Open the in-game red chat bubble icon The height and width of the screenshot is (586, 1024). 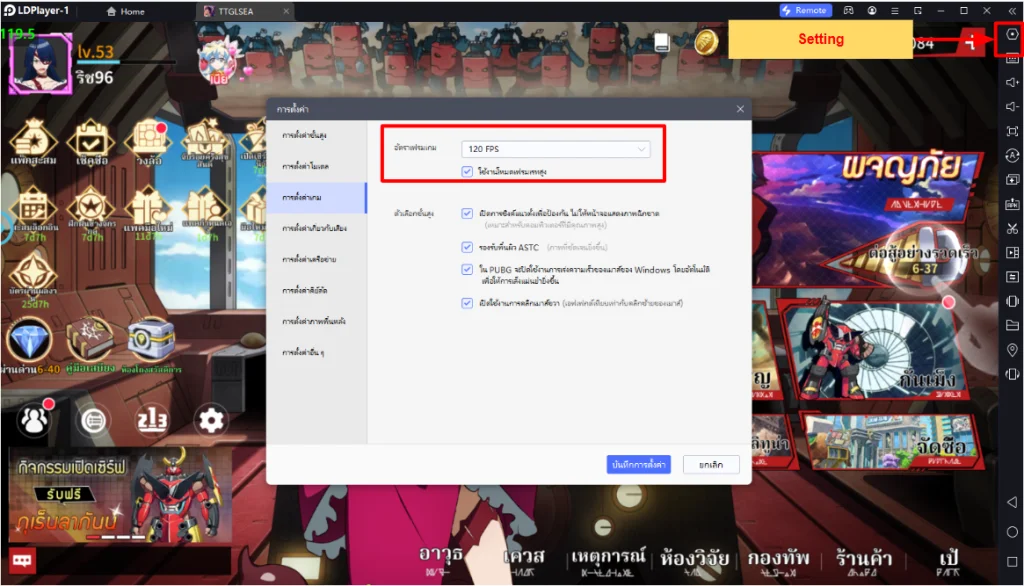coord(22,561)
